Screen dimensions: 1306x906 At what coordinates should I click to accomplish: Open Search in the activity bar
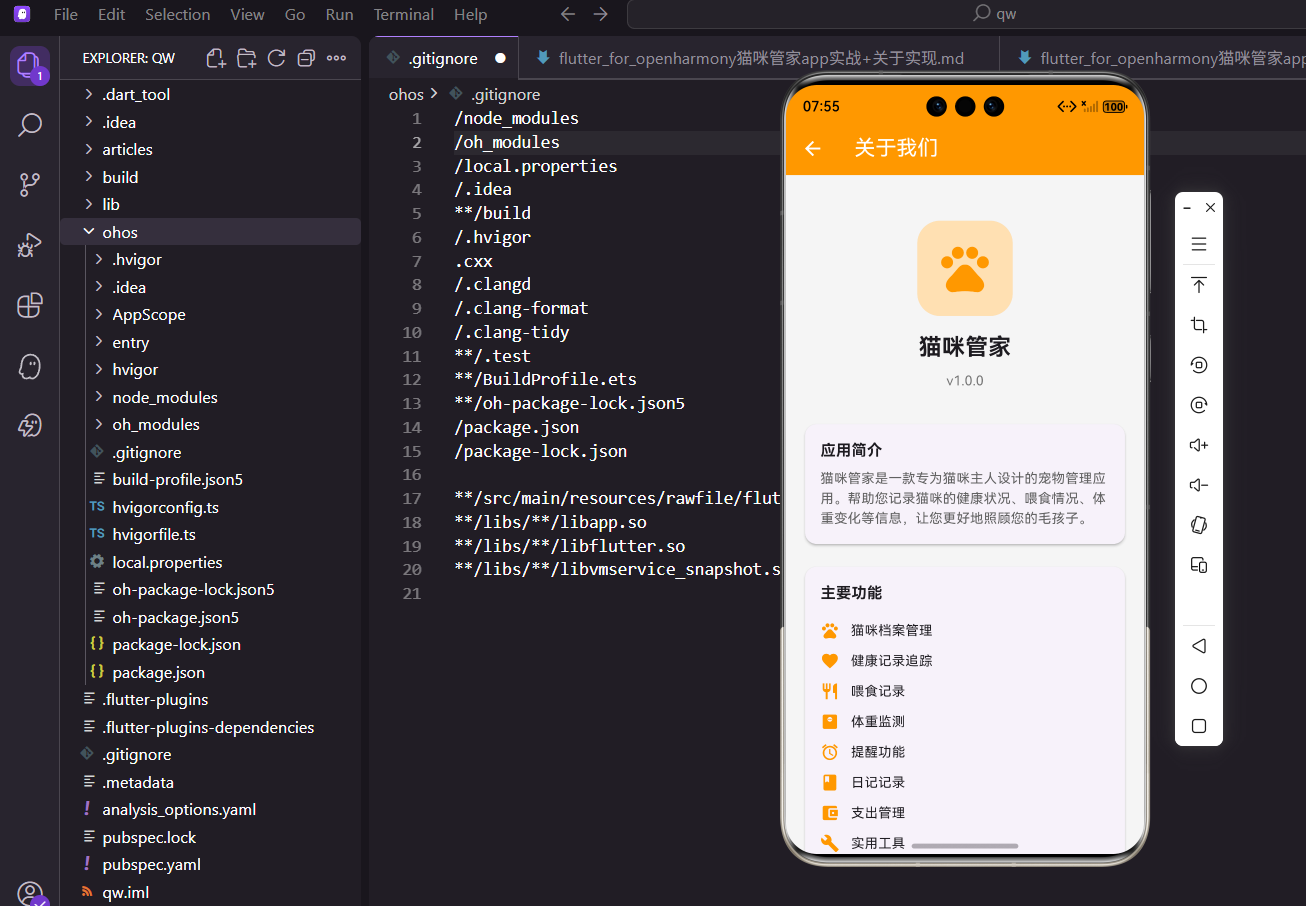[29, 124]
